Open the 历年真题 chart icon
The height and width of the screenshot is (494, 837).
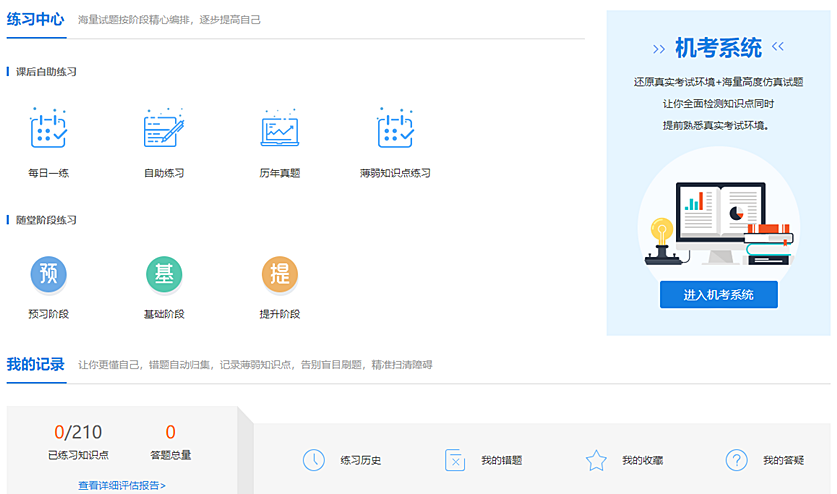click(280, 128)
